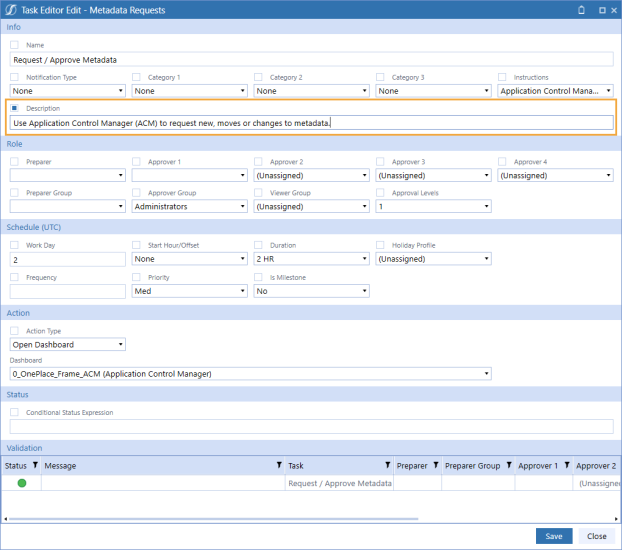The image size is (622, 550).
Task: Open the Is Milestone dropdown showing No
Action: 311,291
